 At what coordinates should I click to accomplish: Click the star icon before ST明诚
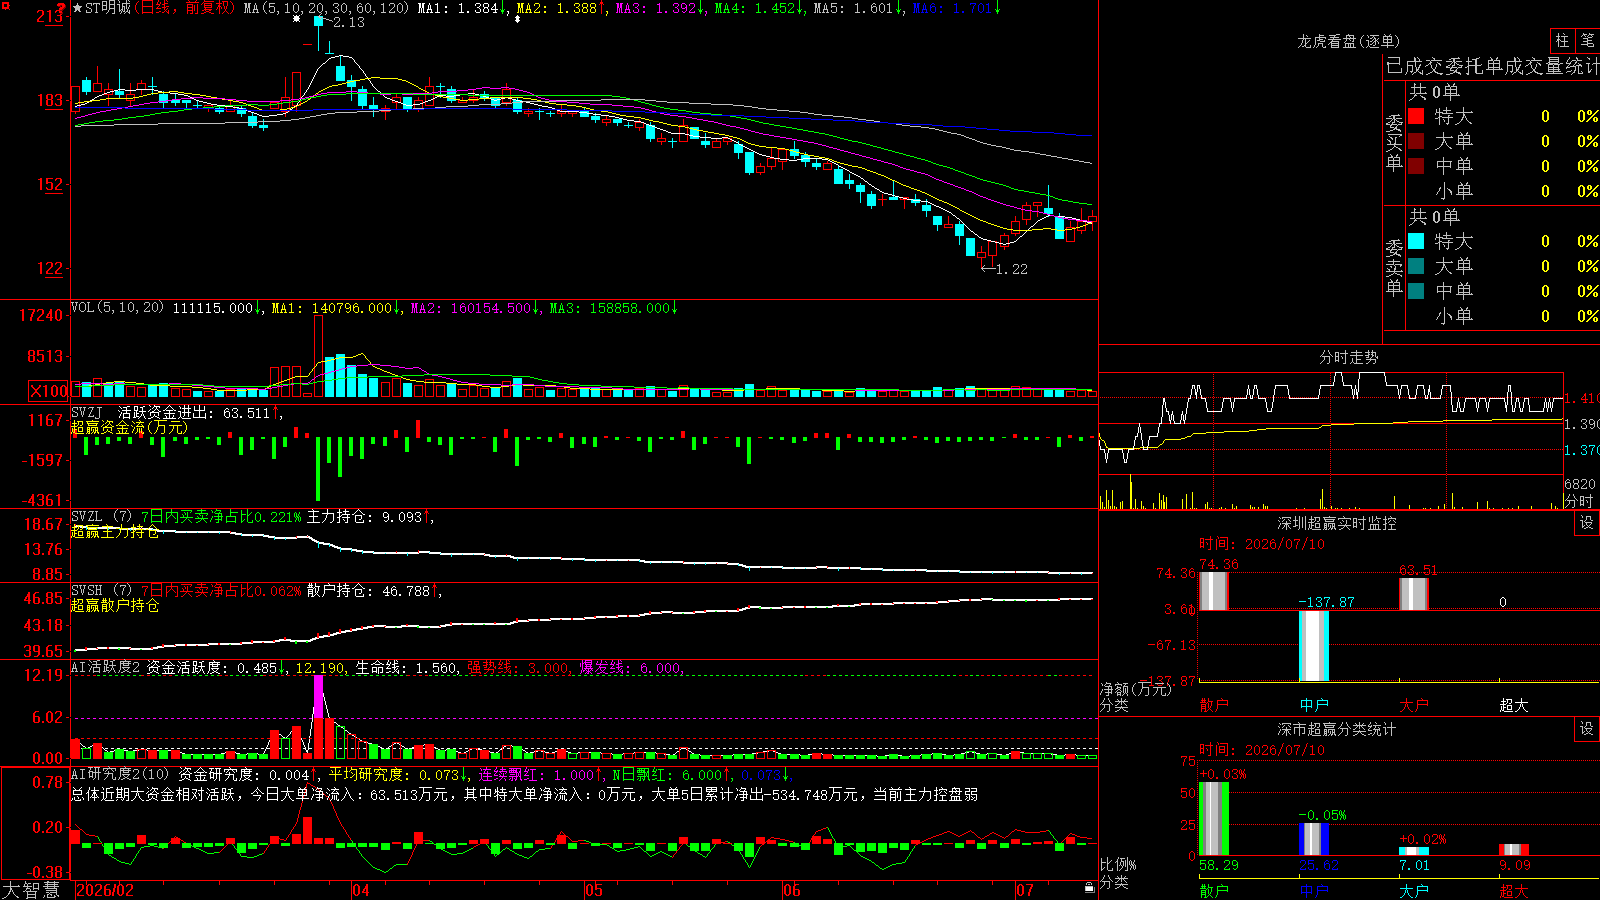[x=78, y=8]
